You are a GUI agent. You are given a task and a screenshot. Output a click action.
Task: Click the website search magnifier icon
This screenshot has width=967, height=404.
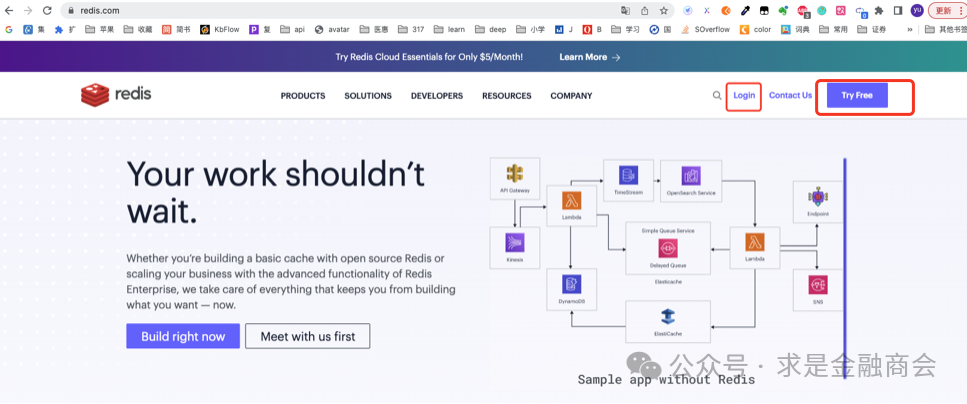tap(717, 96)
